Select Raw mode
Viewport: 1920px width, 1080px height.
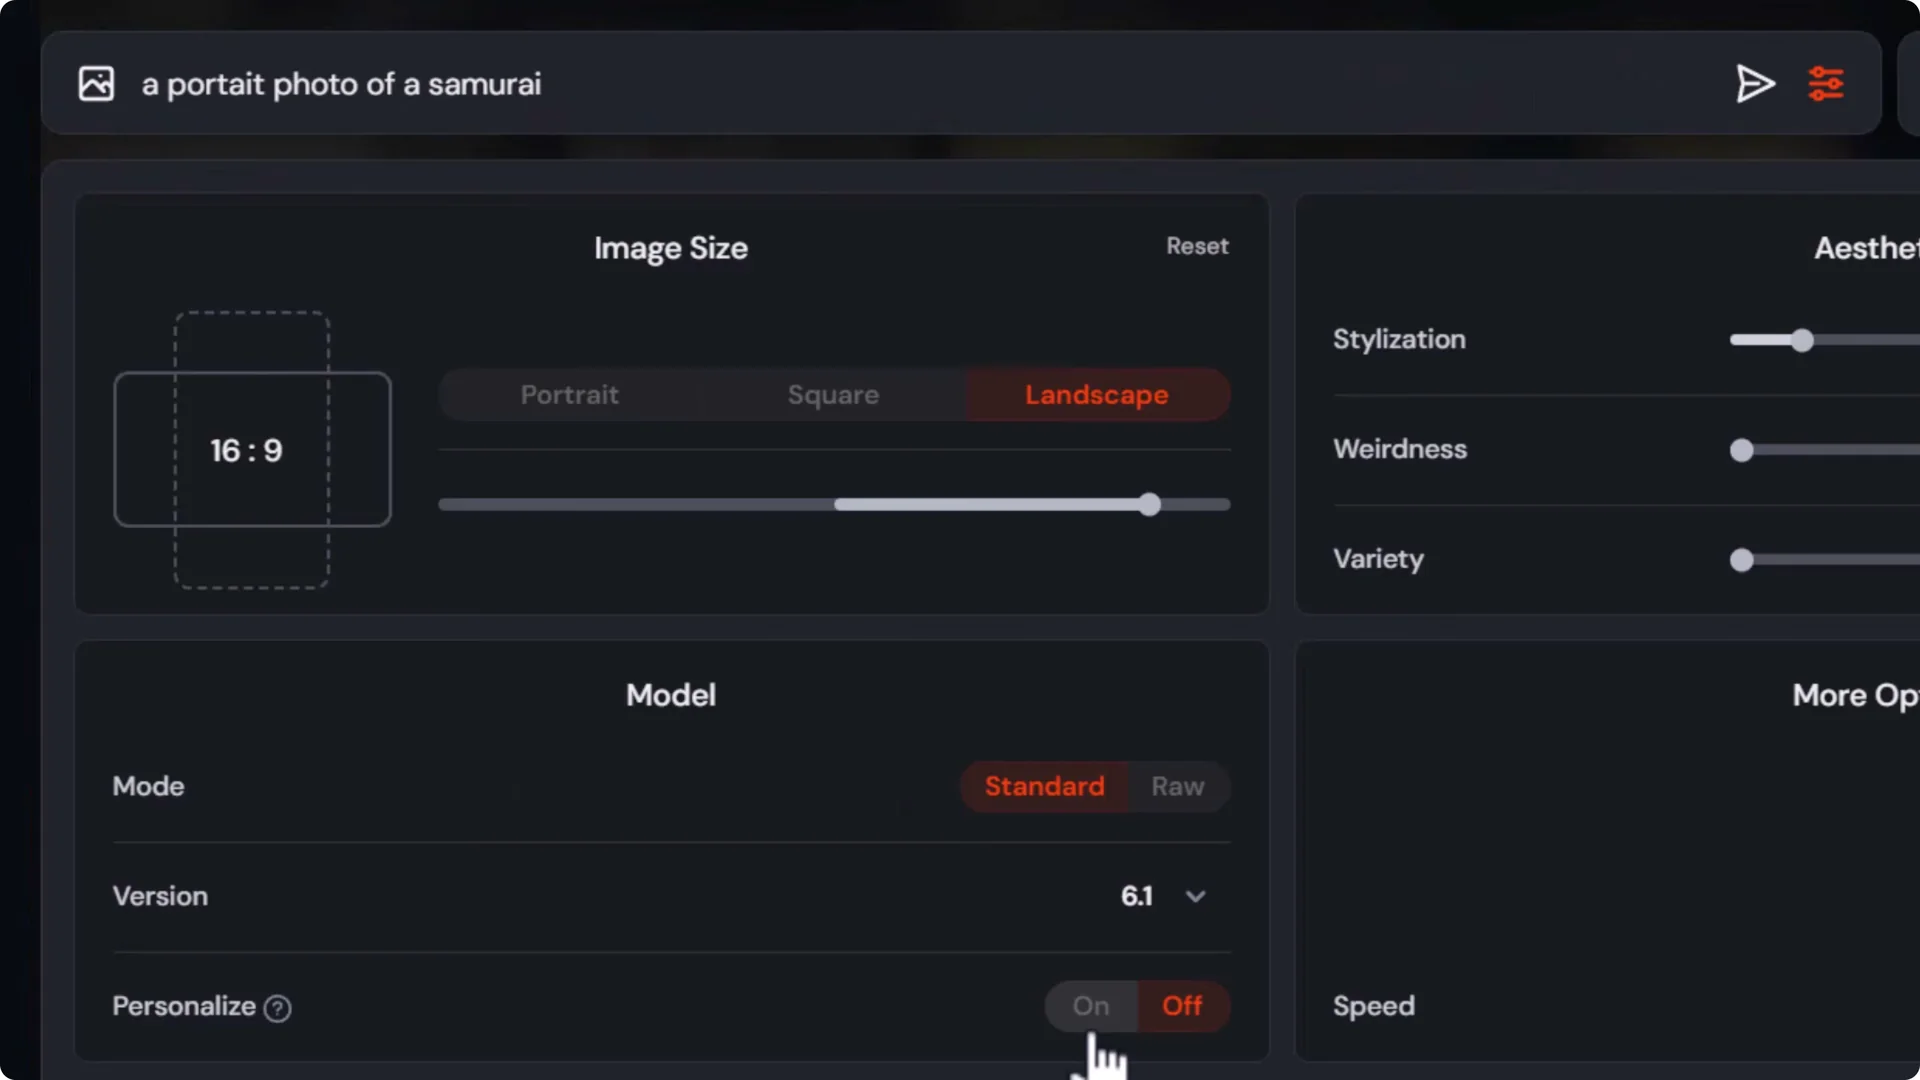(x=1177, y=787)
